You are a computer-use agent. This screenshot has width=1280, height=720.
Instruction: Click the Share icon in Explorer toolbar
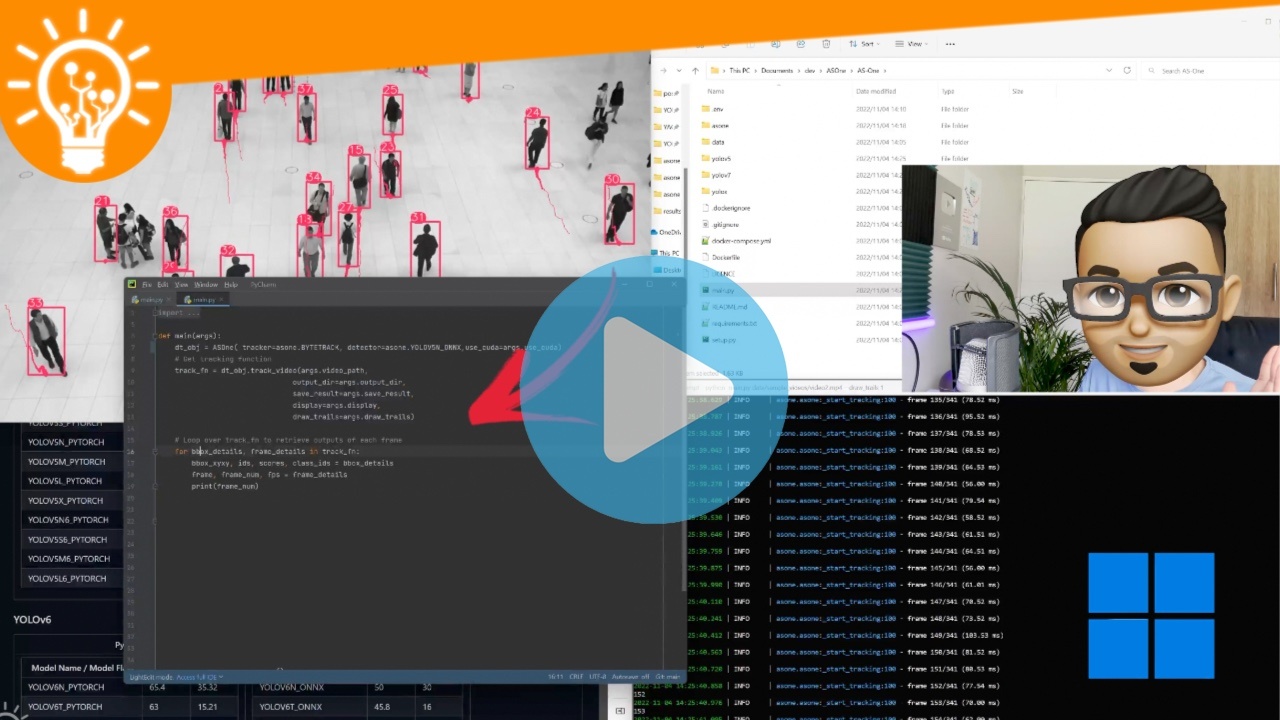[x=799, y=44]
